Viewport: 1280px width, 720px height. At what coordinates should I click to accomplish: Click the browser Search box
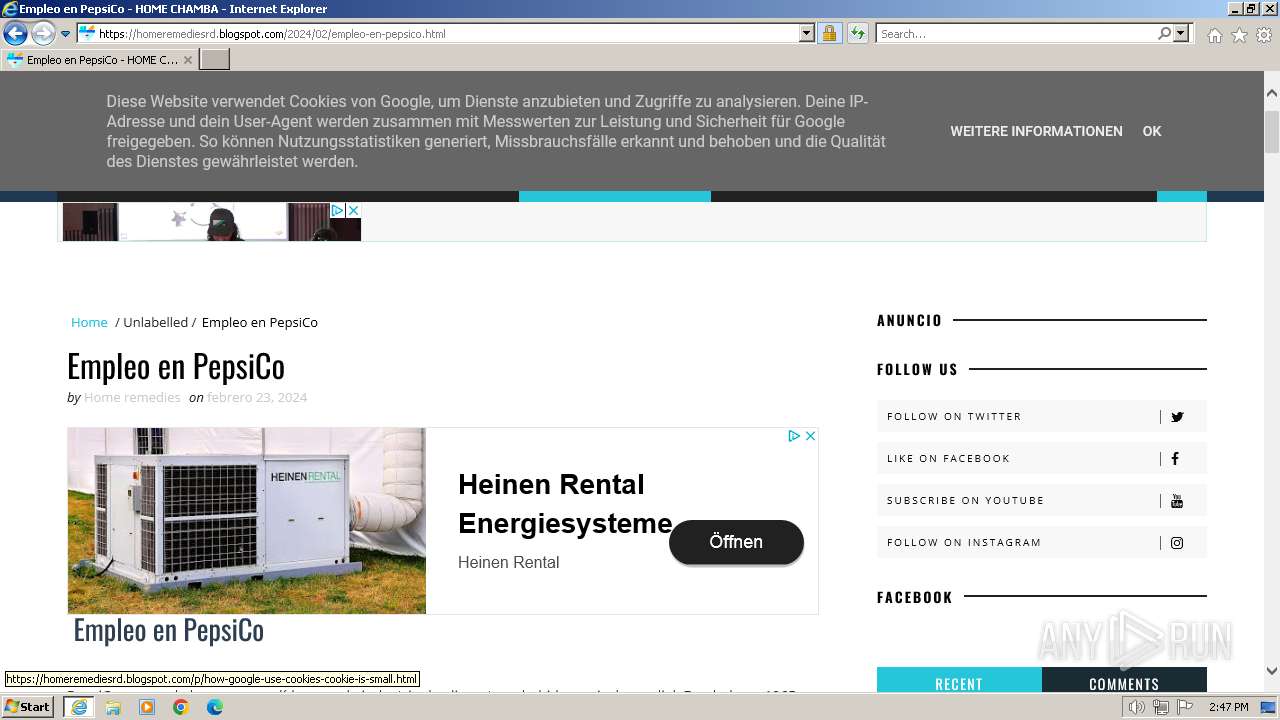(x=1016, y=33)
